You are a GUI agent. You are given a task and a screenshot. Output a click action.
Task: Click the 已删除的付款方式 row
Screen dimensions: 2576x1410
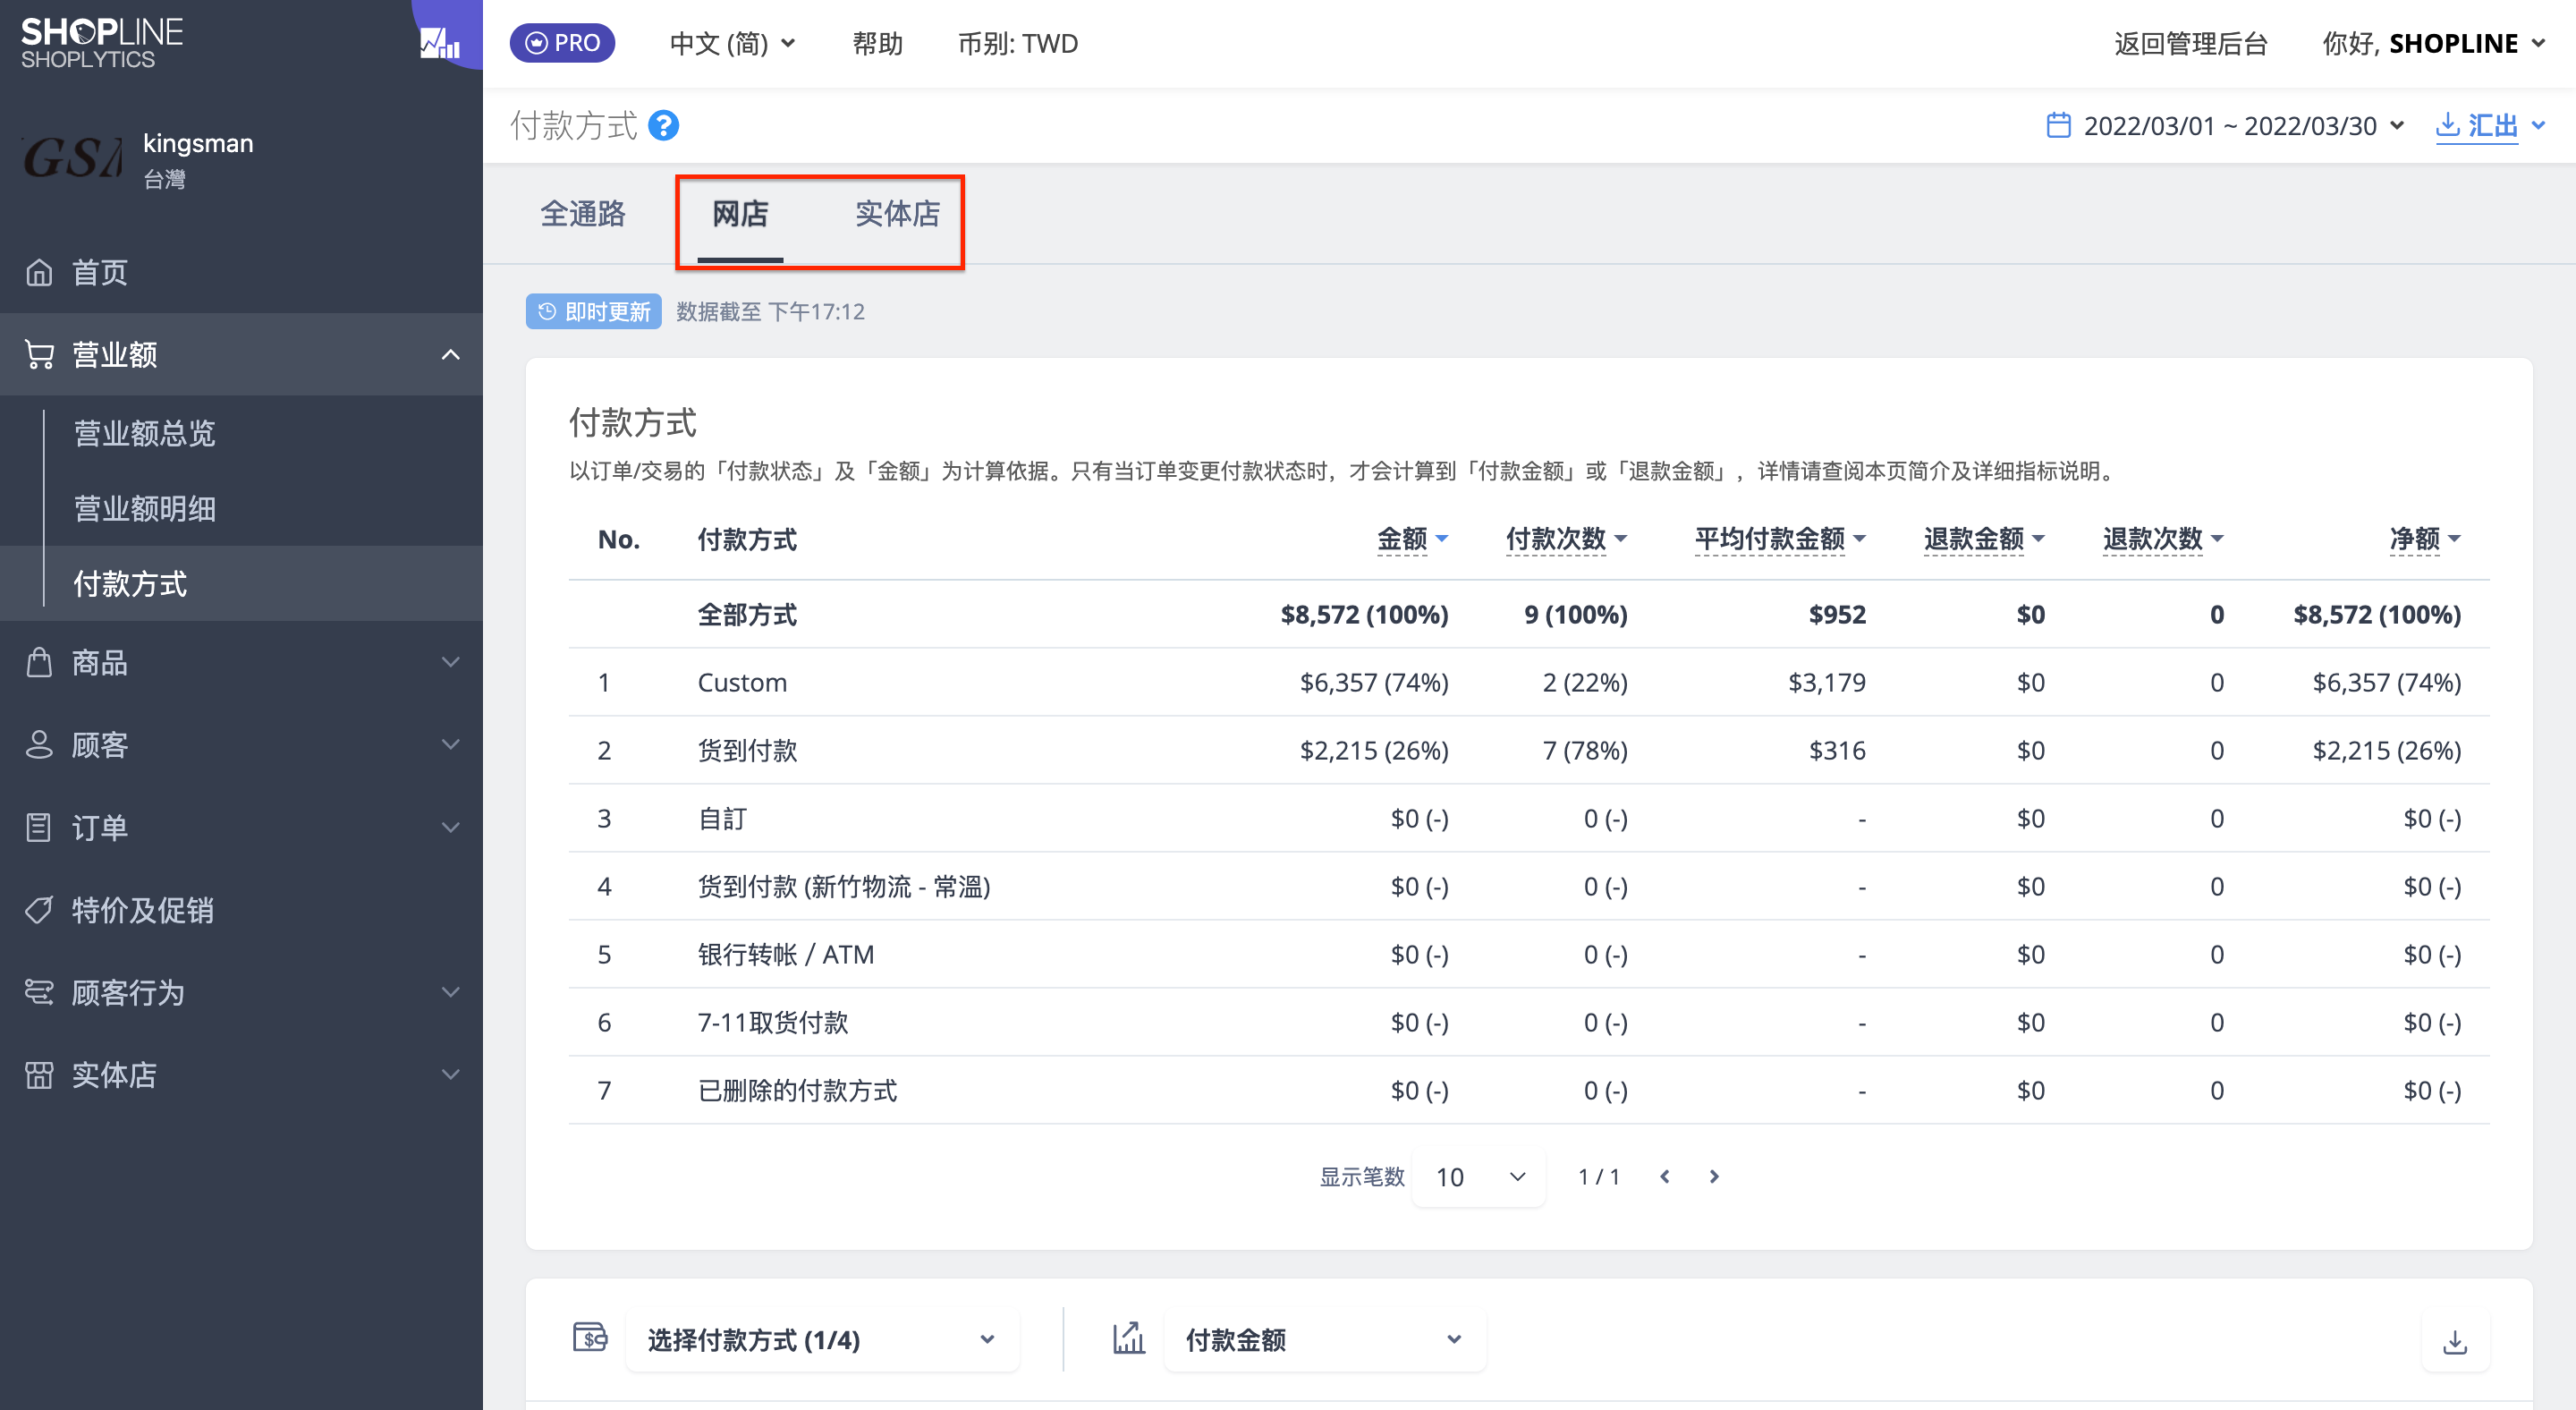coord(1529,1090)
